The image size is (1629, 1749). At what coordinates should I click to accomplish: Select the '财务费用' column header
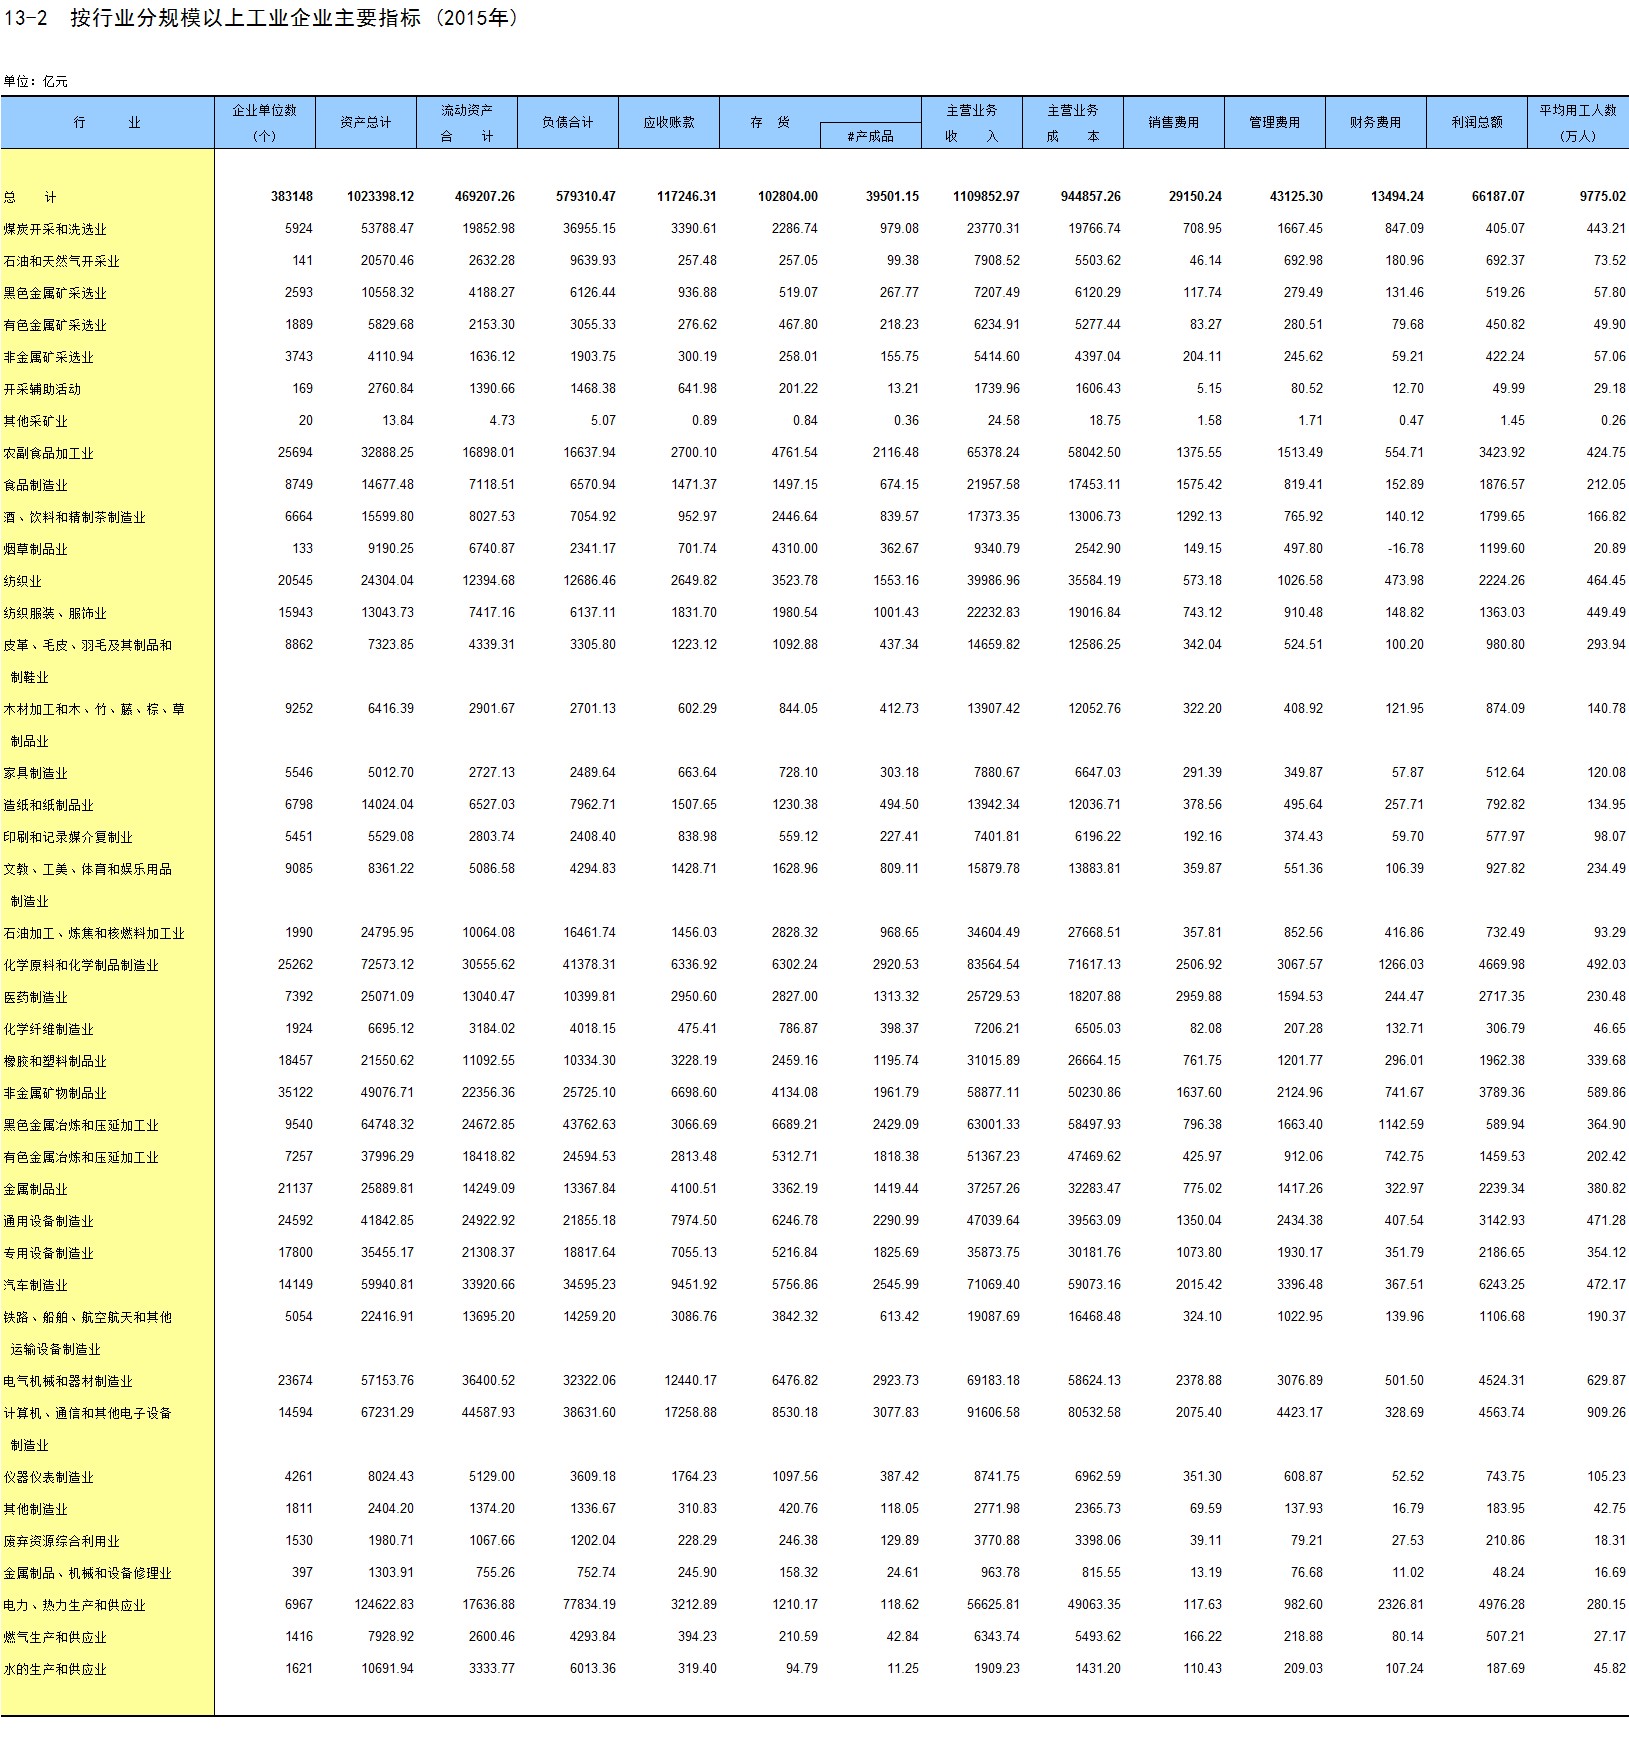pos(1376,122)
